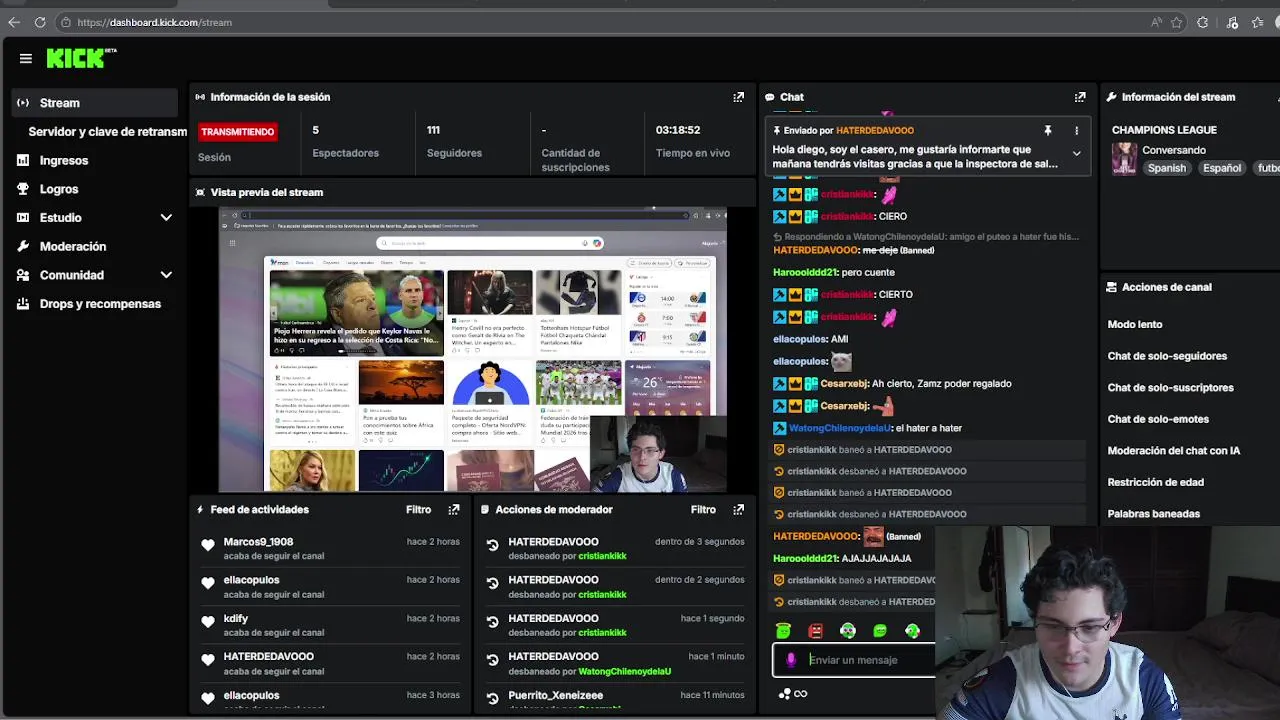Click the CHAMPIONS LEAGUE stream title
This screenshot has height=720, width=1280.
[x=1164, y=130]
